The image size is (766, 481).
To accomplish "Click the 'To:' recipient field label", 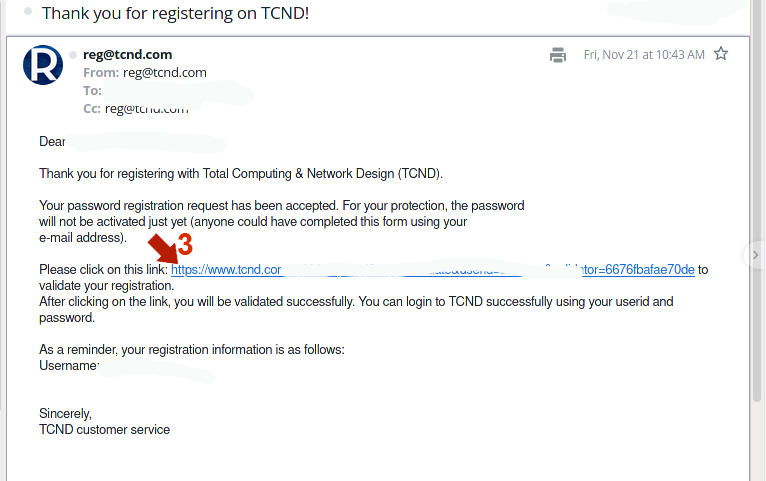I will coord(93,90).
